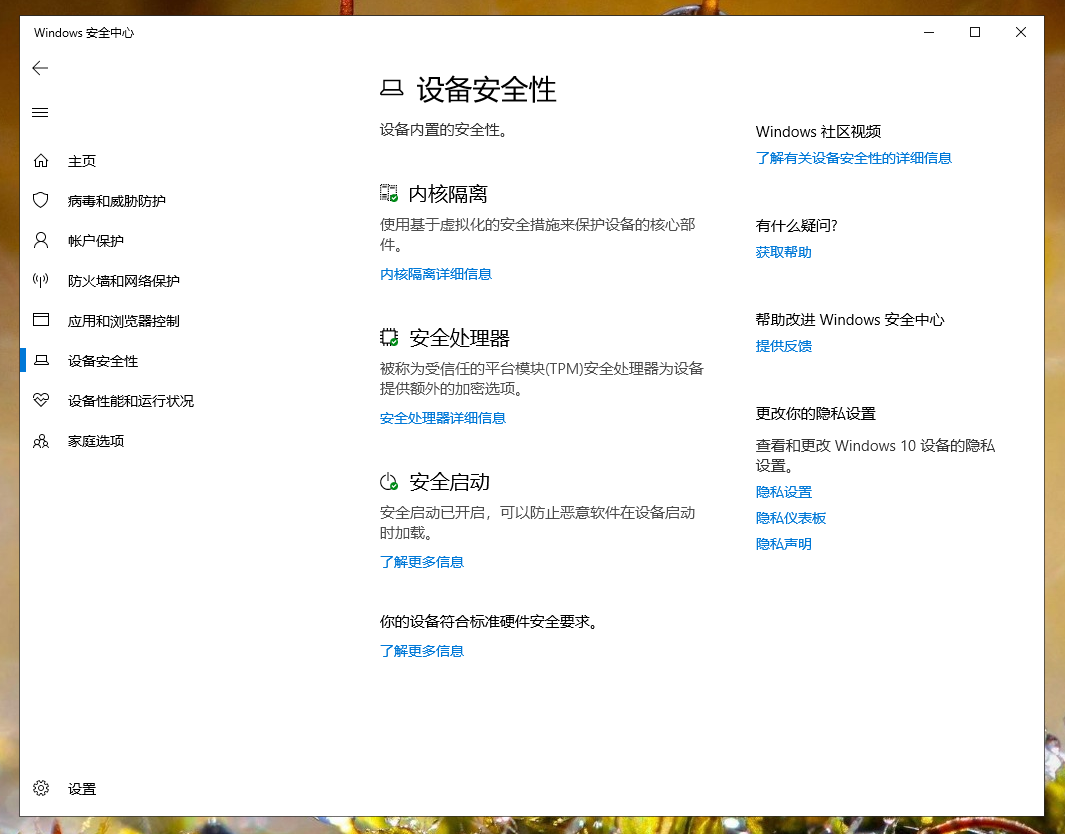
Task: Click the window icon for 应用和浏览器控制
Action: (41, 320)
